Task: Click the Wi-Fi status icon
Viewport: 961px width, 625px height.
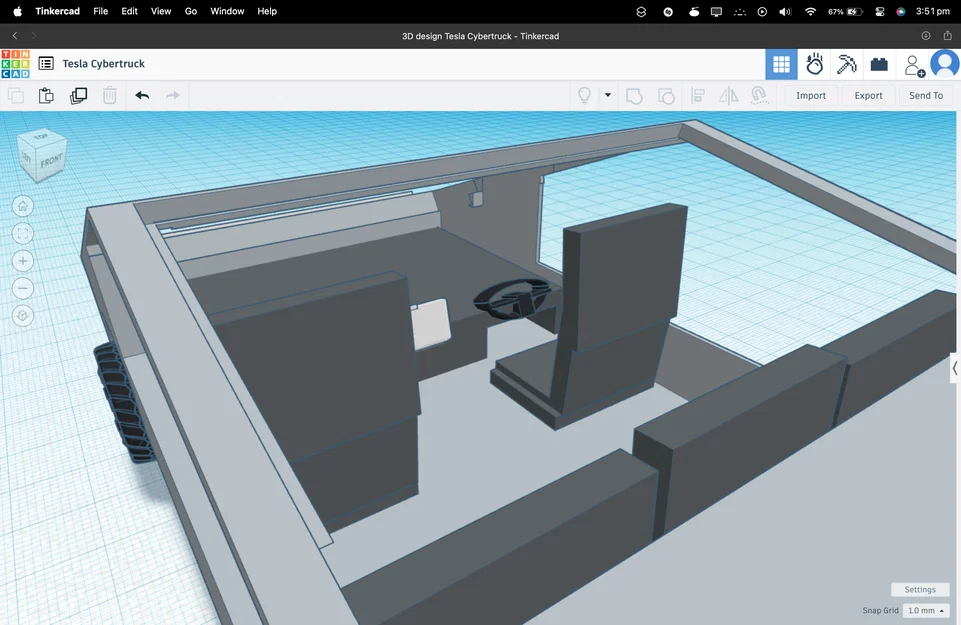Action: pyautogui.click(x=810, y=12)
